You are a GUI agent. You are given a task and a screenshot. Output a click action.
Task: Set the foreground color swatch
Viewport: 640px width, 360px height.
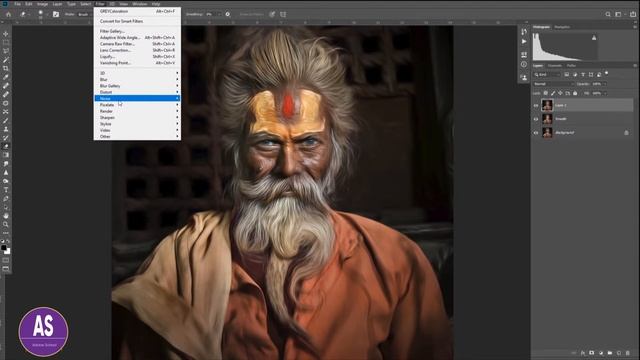[x=4, y=248]
